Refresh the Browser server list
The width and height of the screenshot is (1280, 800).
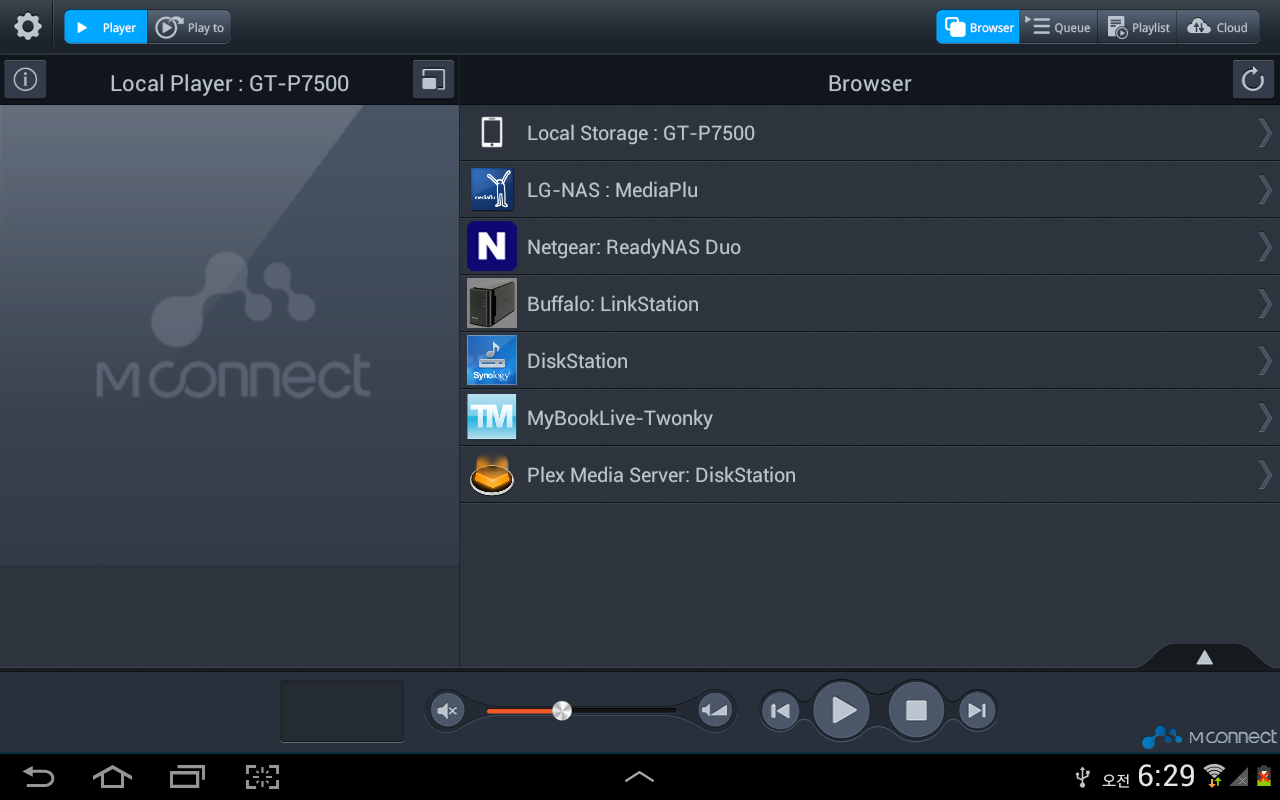[x=1253, y=79]
